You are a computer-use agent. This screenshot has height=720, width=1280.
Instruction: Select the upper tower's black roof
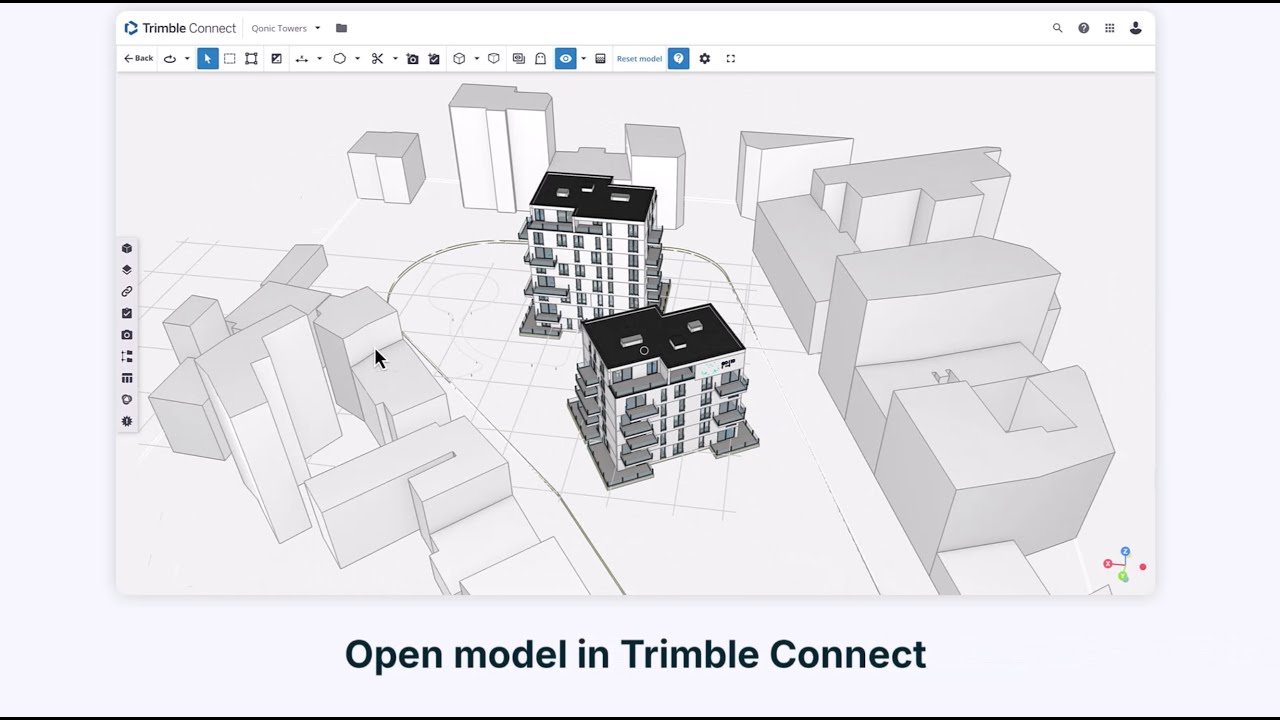pyautogui.click(x=592, y=197)
